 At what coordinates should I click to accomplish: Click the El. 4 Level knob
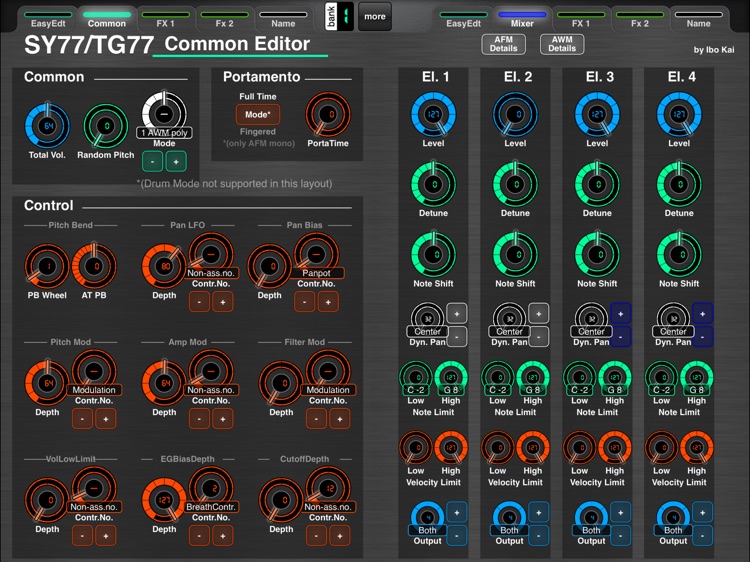[x=679, y=114]
